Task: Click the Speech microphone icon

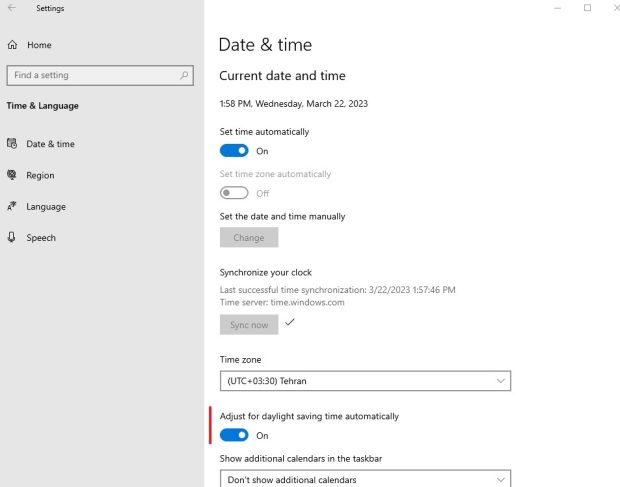Action: pyautogui.click(x=12, y=238)
